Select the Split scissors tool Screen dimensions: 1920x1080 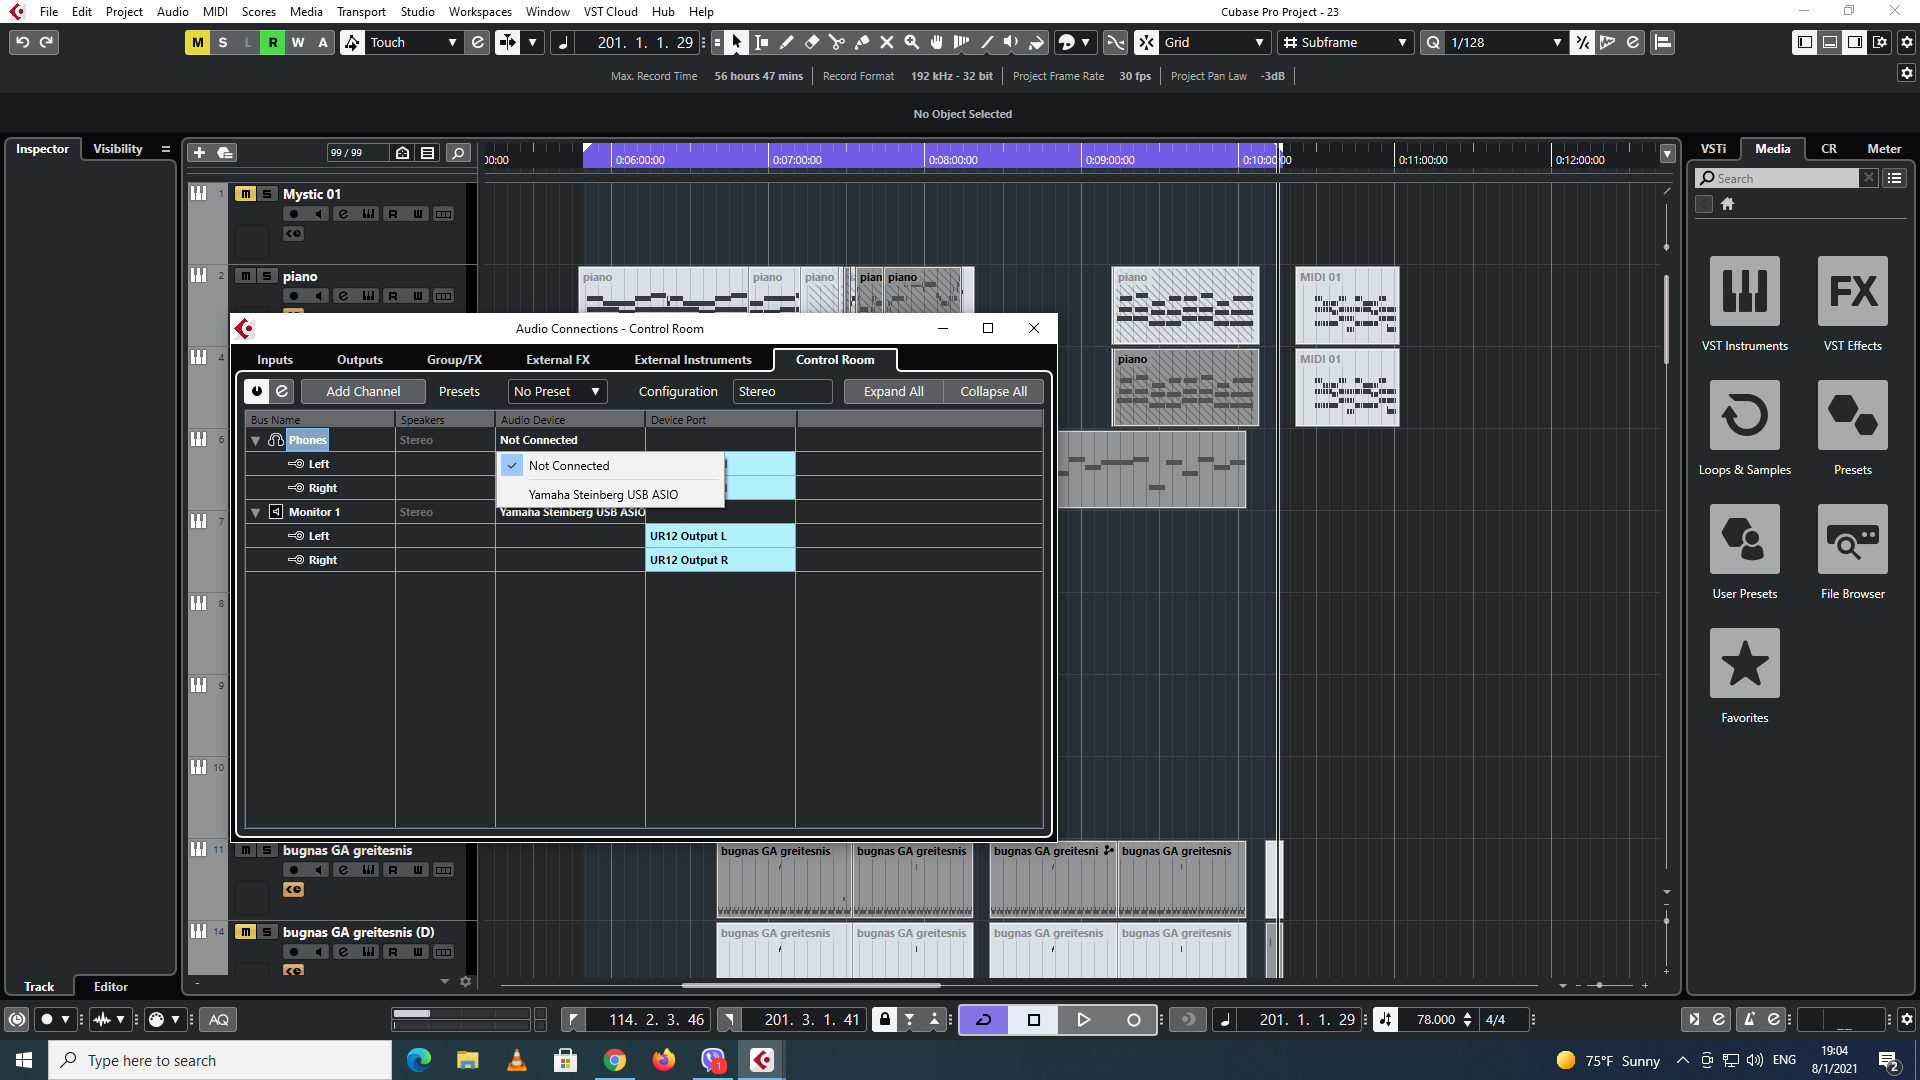(837, 42)
